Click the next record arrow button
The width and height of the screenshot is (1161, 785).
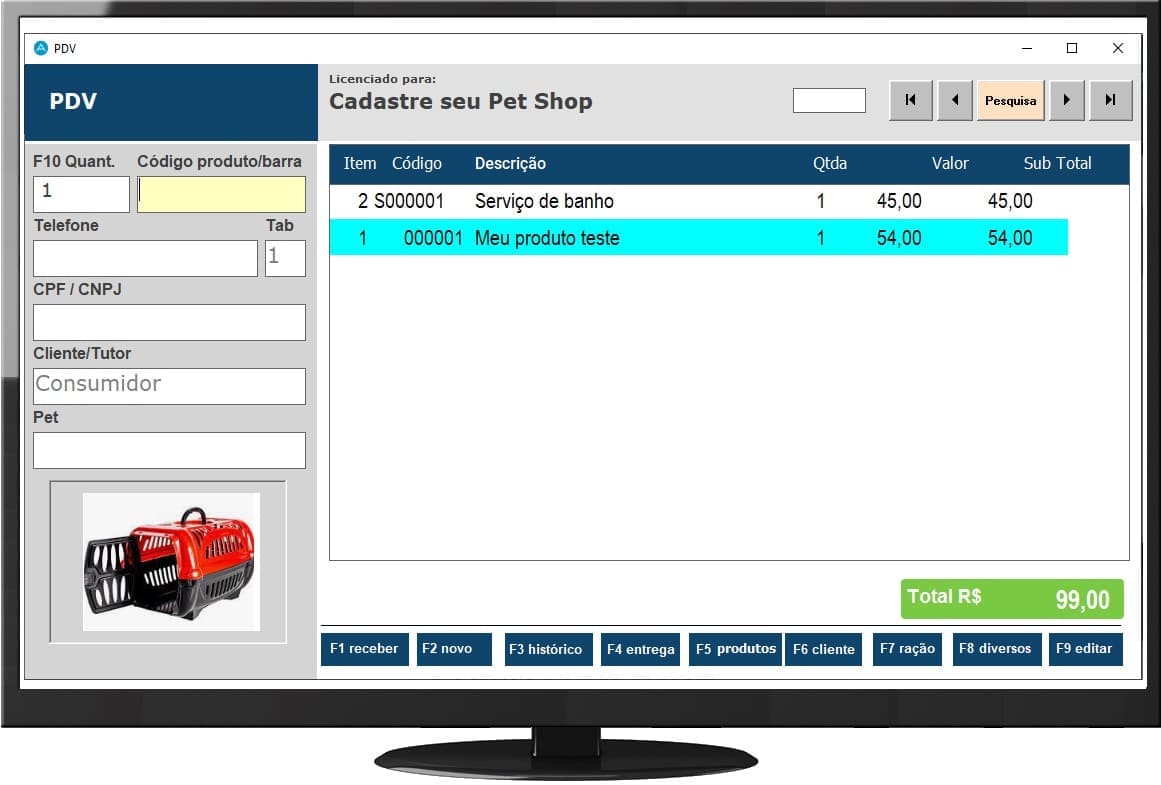(1066, 101)
